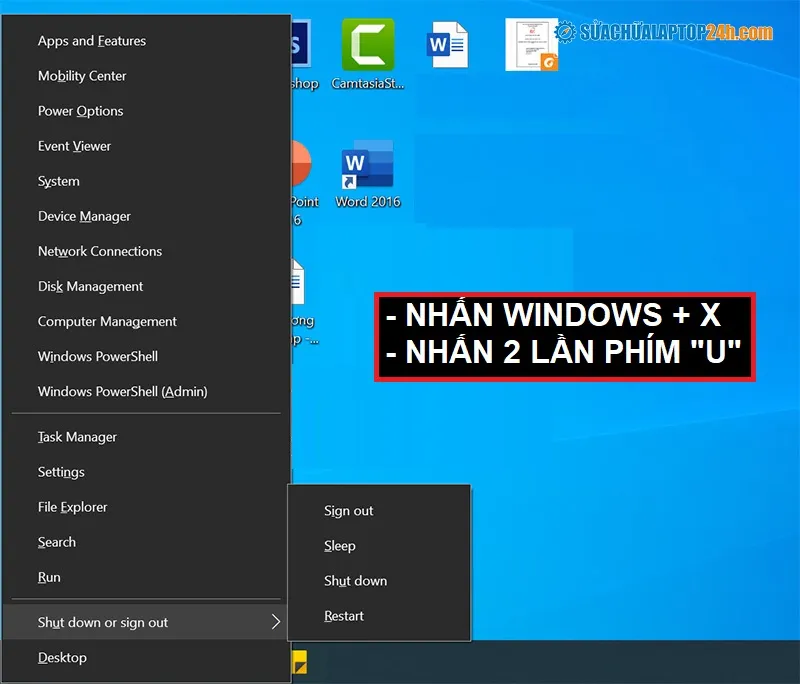Open Windows PowerShell (Admin)
This screenshot has width=800, height=684.
(x=122, y=392)
